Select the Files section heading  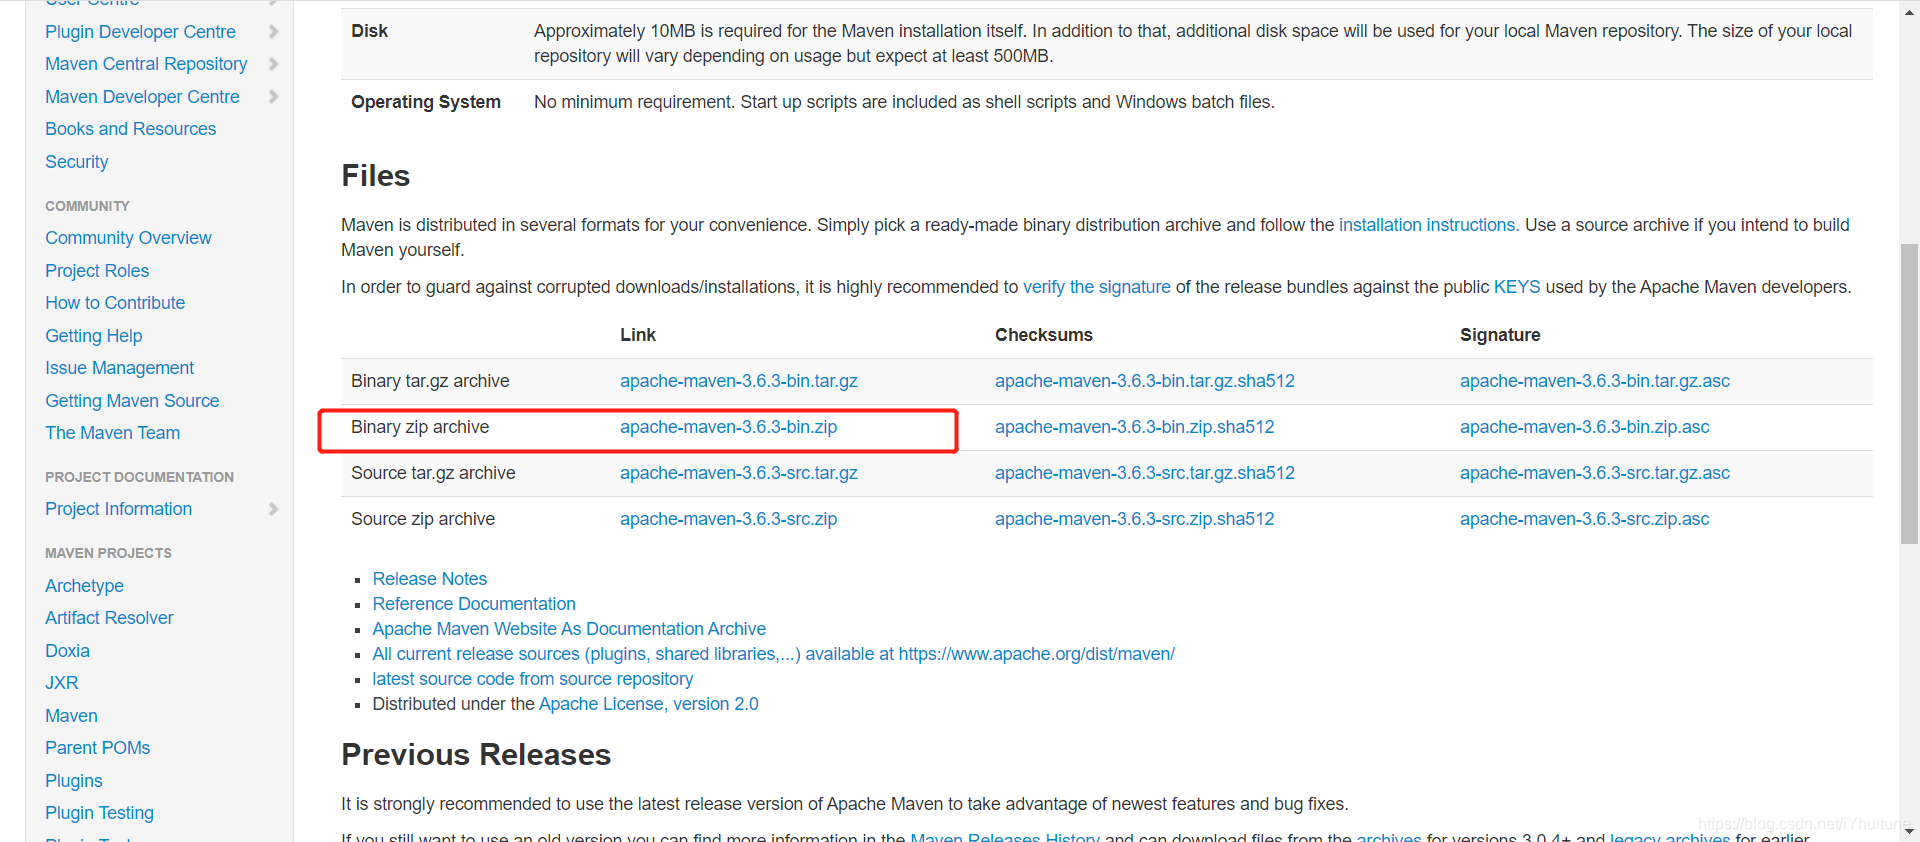[x=375, y=176]
